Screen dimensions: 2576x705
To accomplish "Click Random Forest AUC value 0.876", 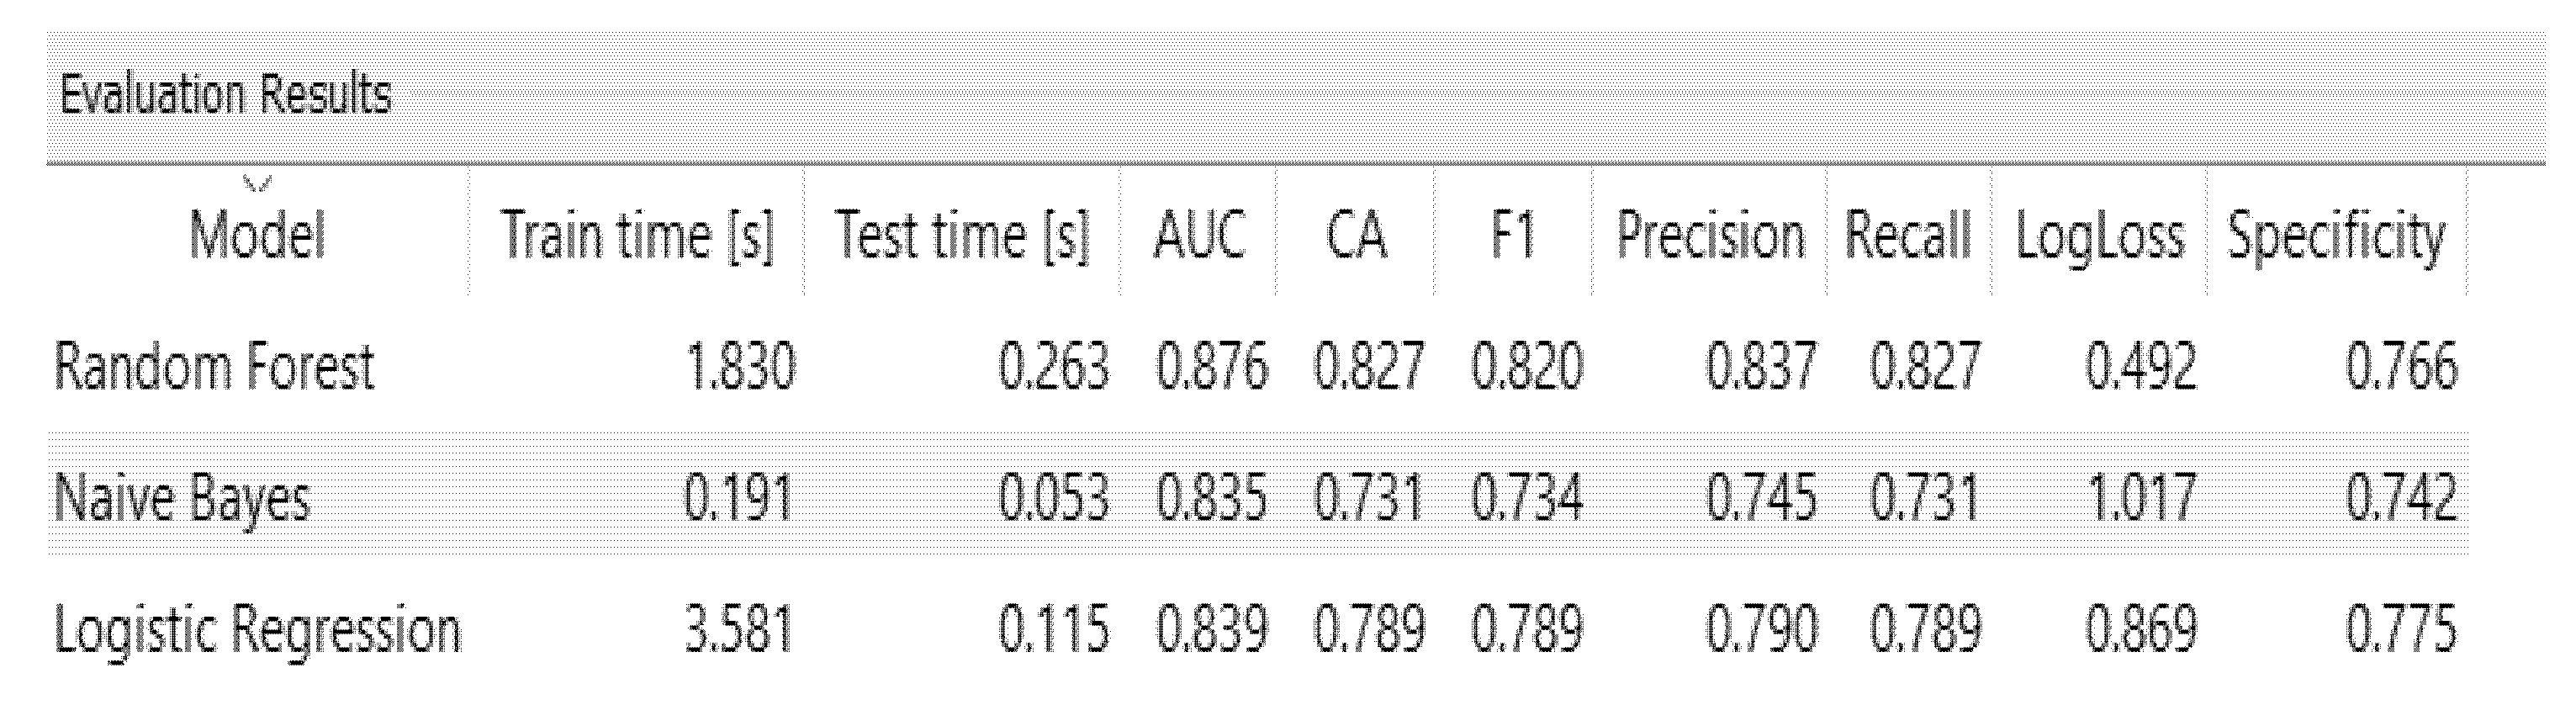I will pyautogui.click(x=1212, y=367).
